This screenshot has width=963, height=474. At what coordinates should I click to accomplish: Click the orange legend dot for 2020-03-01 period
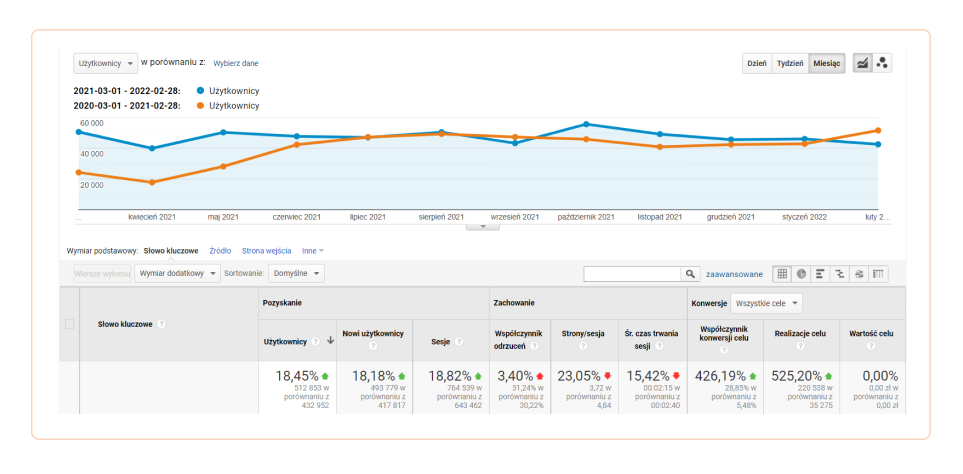coord(200,106)
